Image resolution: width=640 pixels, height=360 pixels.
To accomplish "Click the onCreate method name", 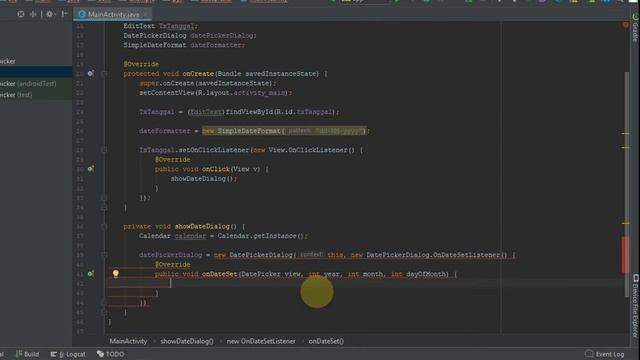I will click(x=198, y=74).
